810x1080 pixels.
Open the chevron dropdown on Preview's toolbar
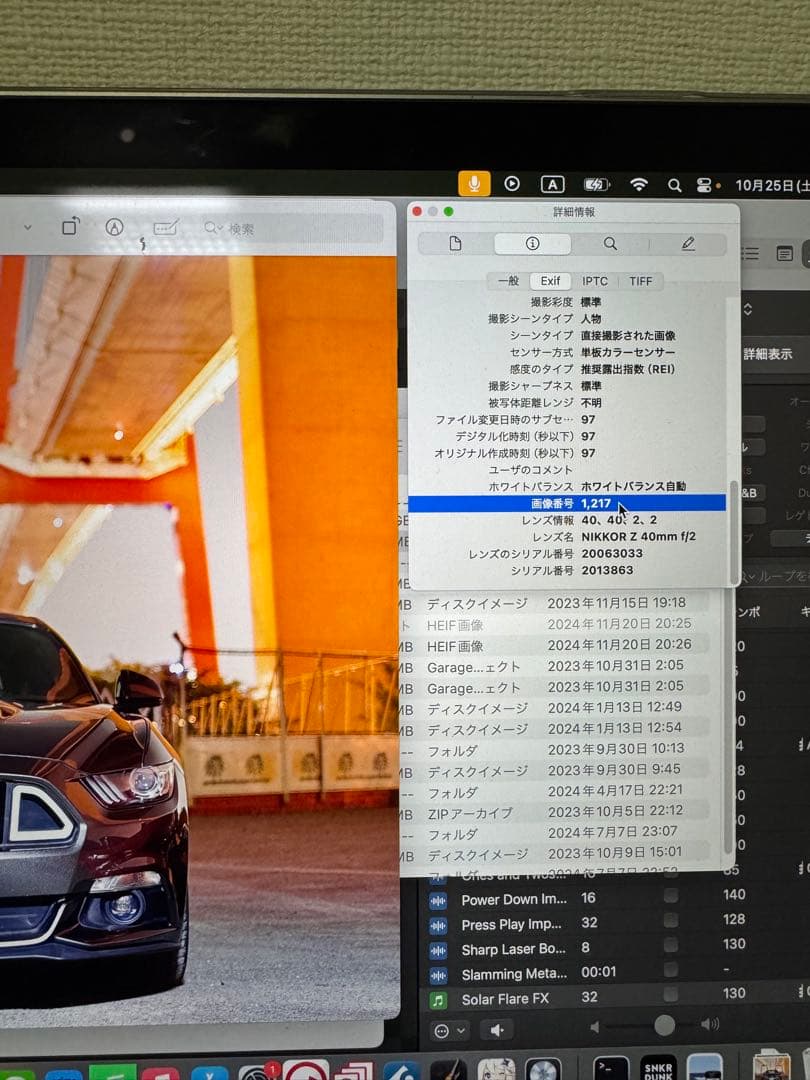[x=26, y=225]
